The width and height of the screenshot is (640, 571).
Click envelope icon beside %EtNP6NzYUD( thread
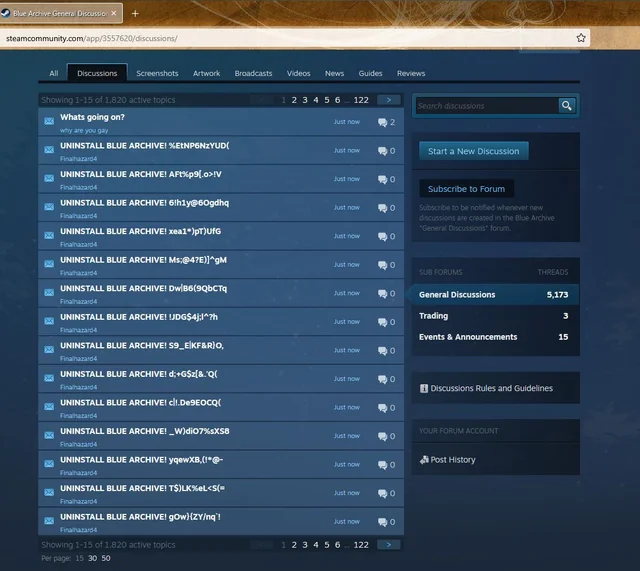click(x=49, y=150)
